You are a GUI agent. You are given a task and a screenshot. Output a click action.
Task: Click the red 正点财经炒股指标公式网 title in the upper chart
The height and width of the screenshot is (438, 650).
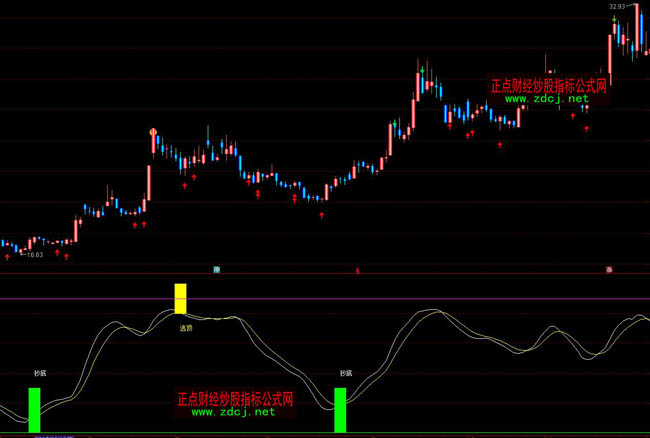(548, 86)
